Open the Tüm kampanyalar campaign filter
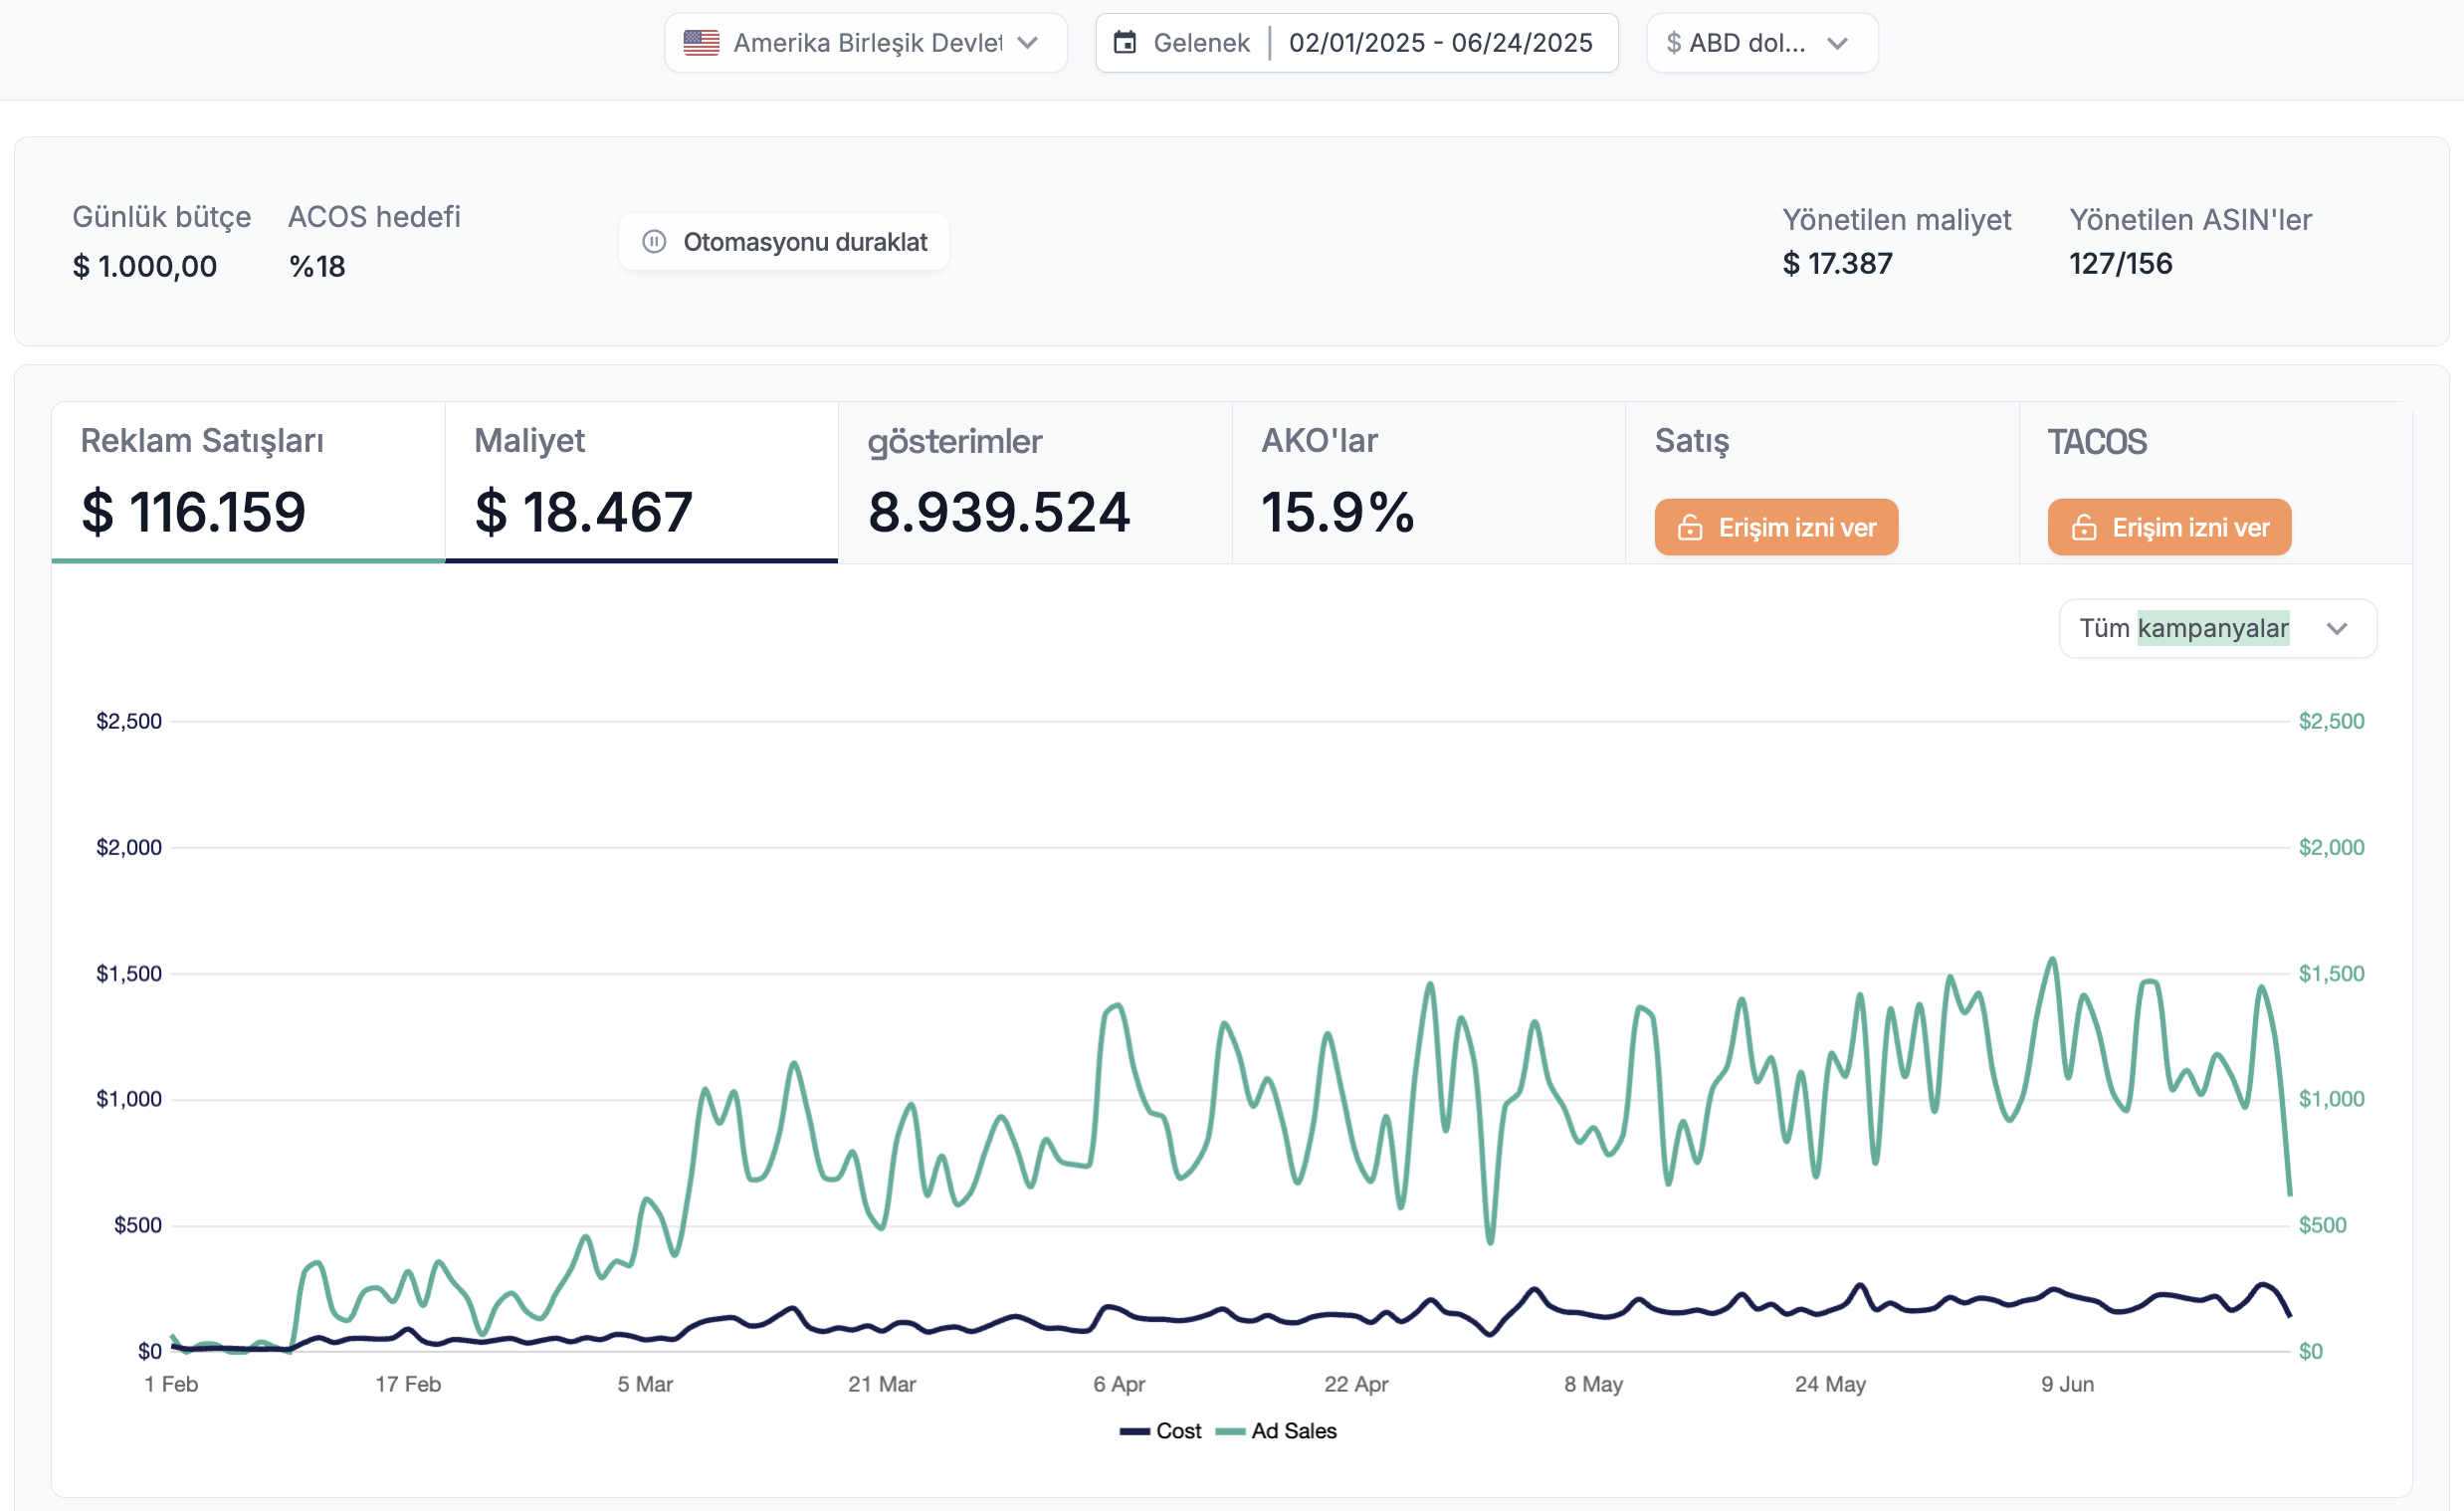The width and height of the screenshot is (2464, 1511). pyautogui.click(x=2217, y=629)
